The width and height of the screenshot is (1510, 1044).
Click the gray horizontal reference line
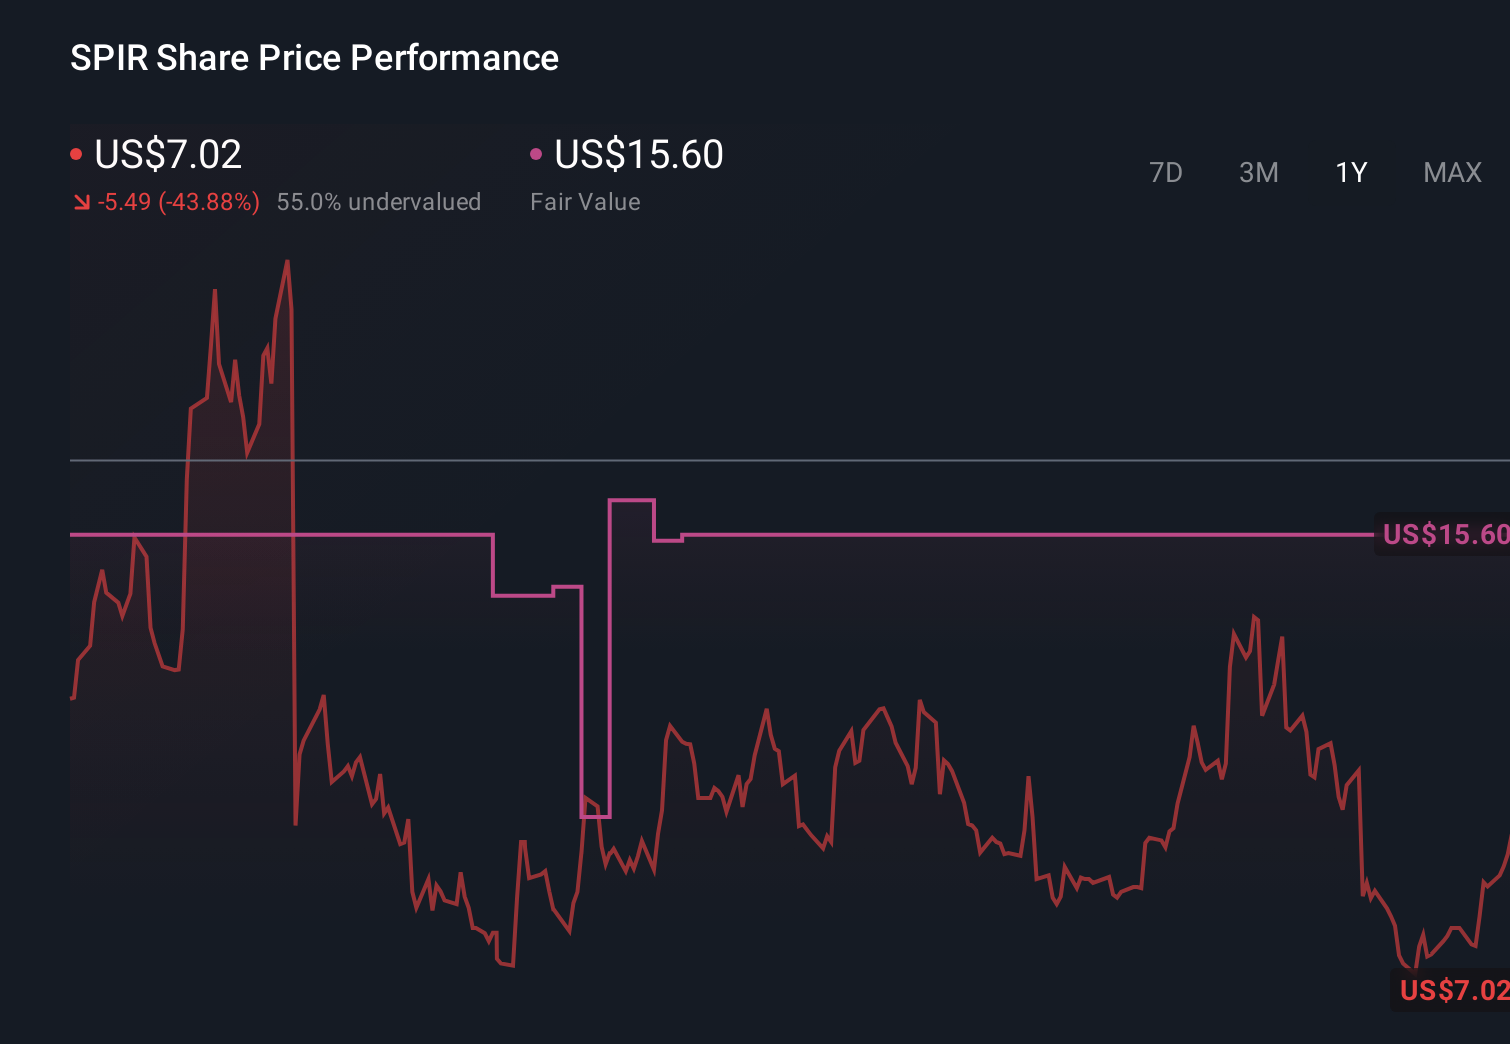coord(800,461)
